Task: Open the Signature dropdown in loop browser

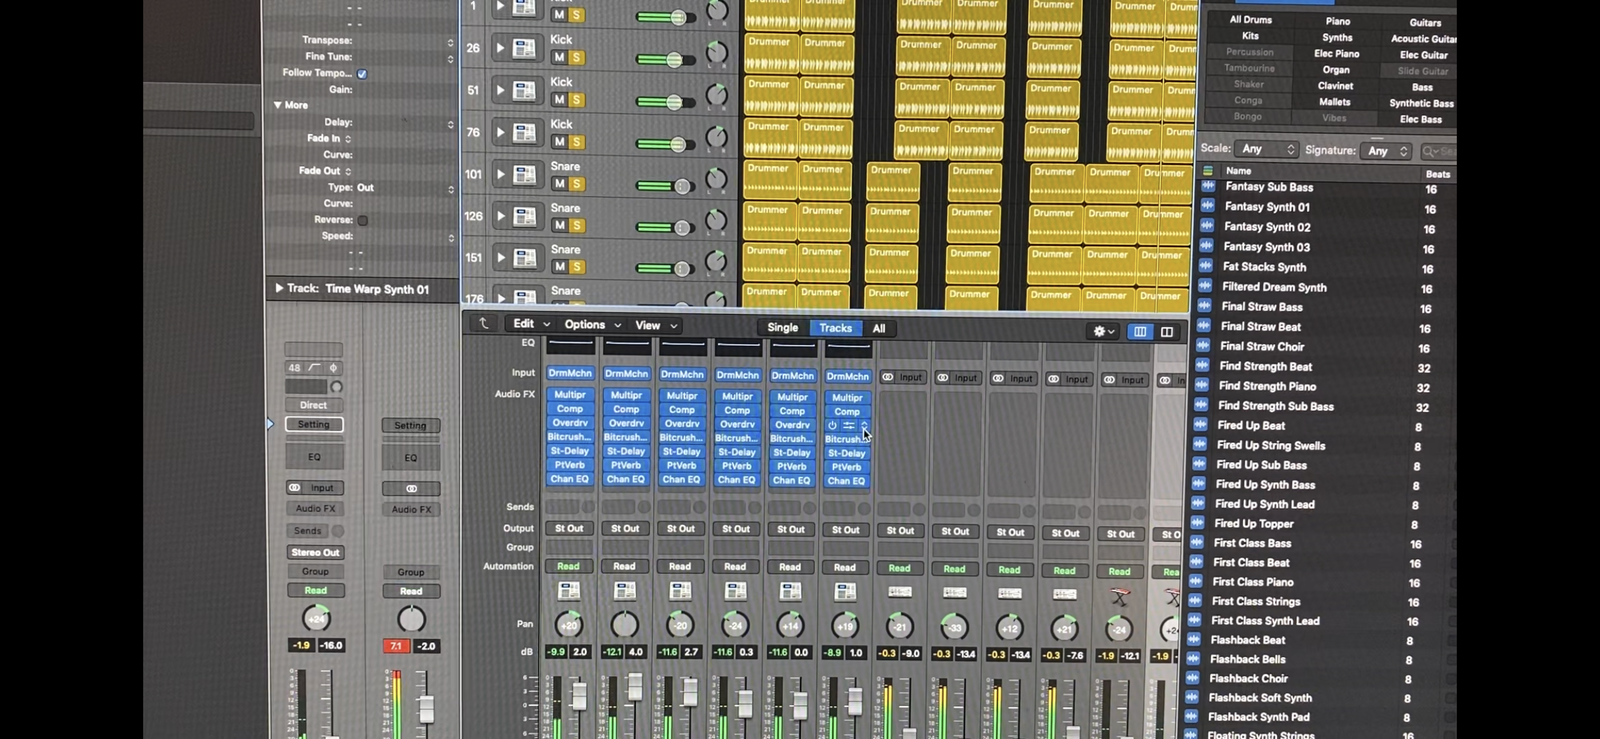Action: 1388,150
